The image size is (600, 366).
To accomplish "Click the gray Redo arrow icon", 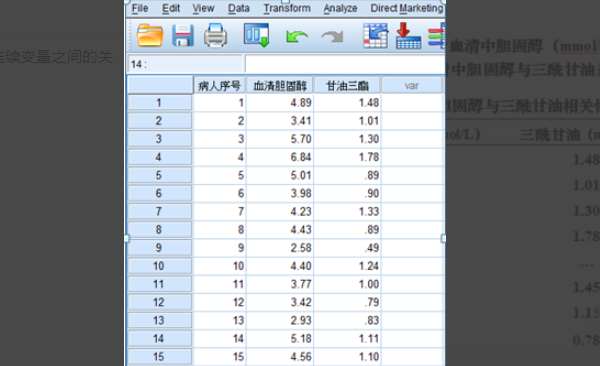I will (x=332, y=37).
